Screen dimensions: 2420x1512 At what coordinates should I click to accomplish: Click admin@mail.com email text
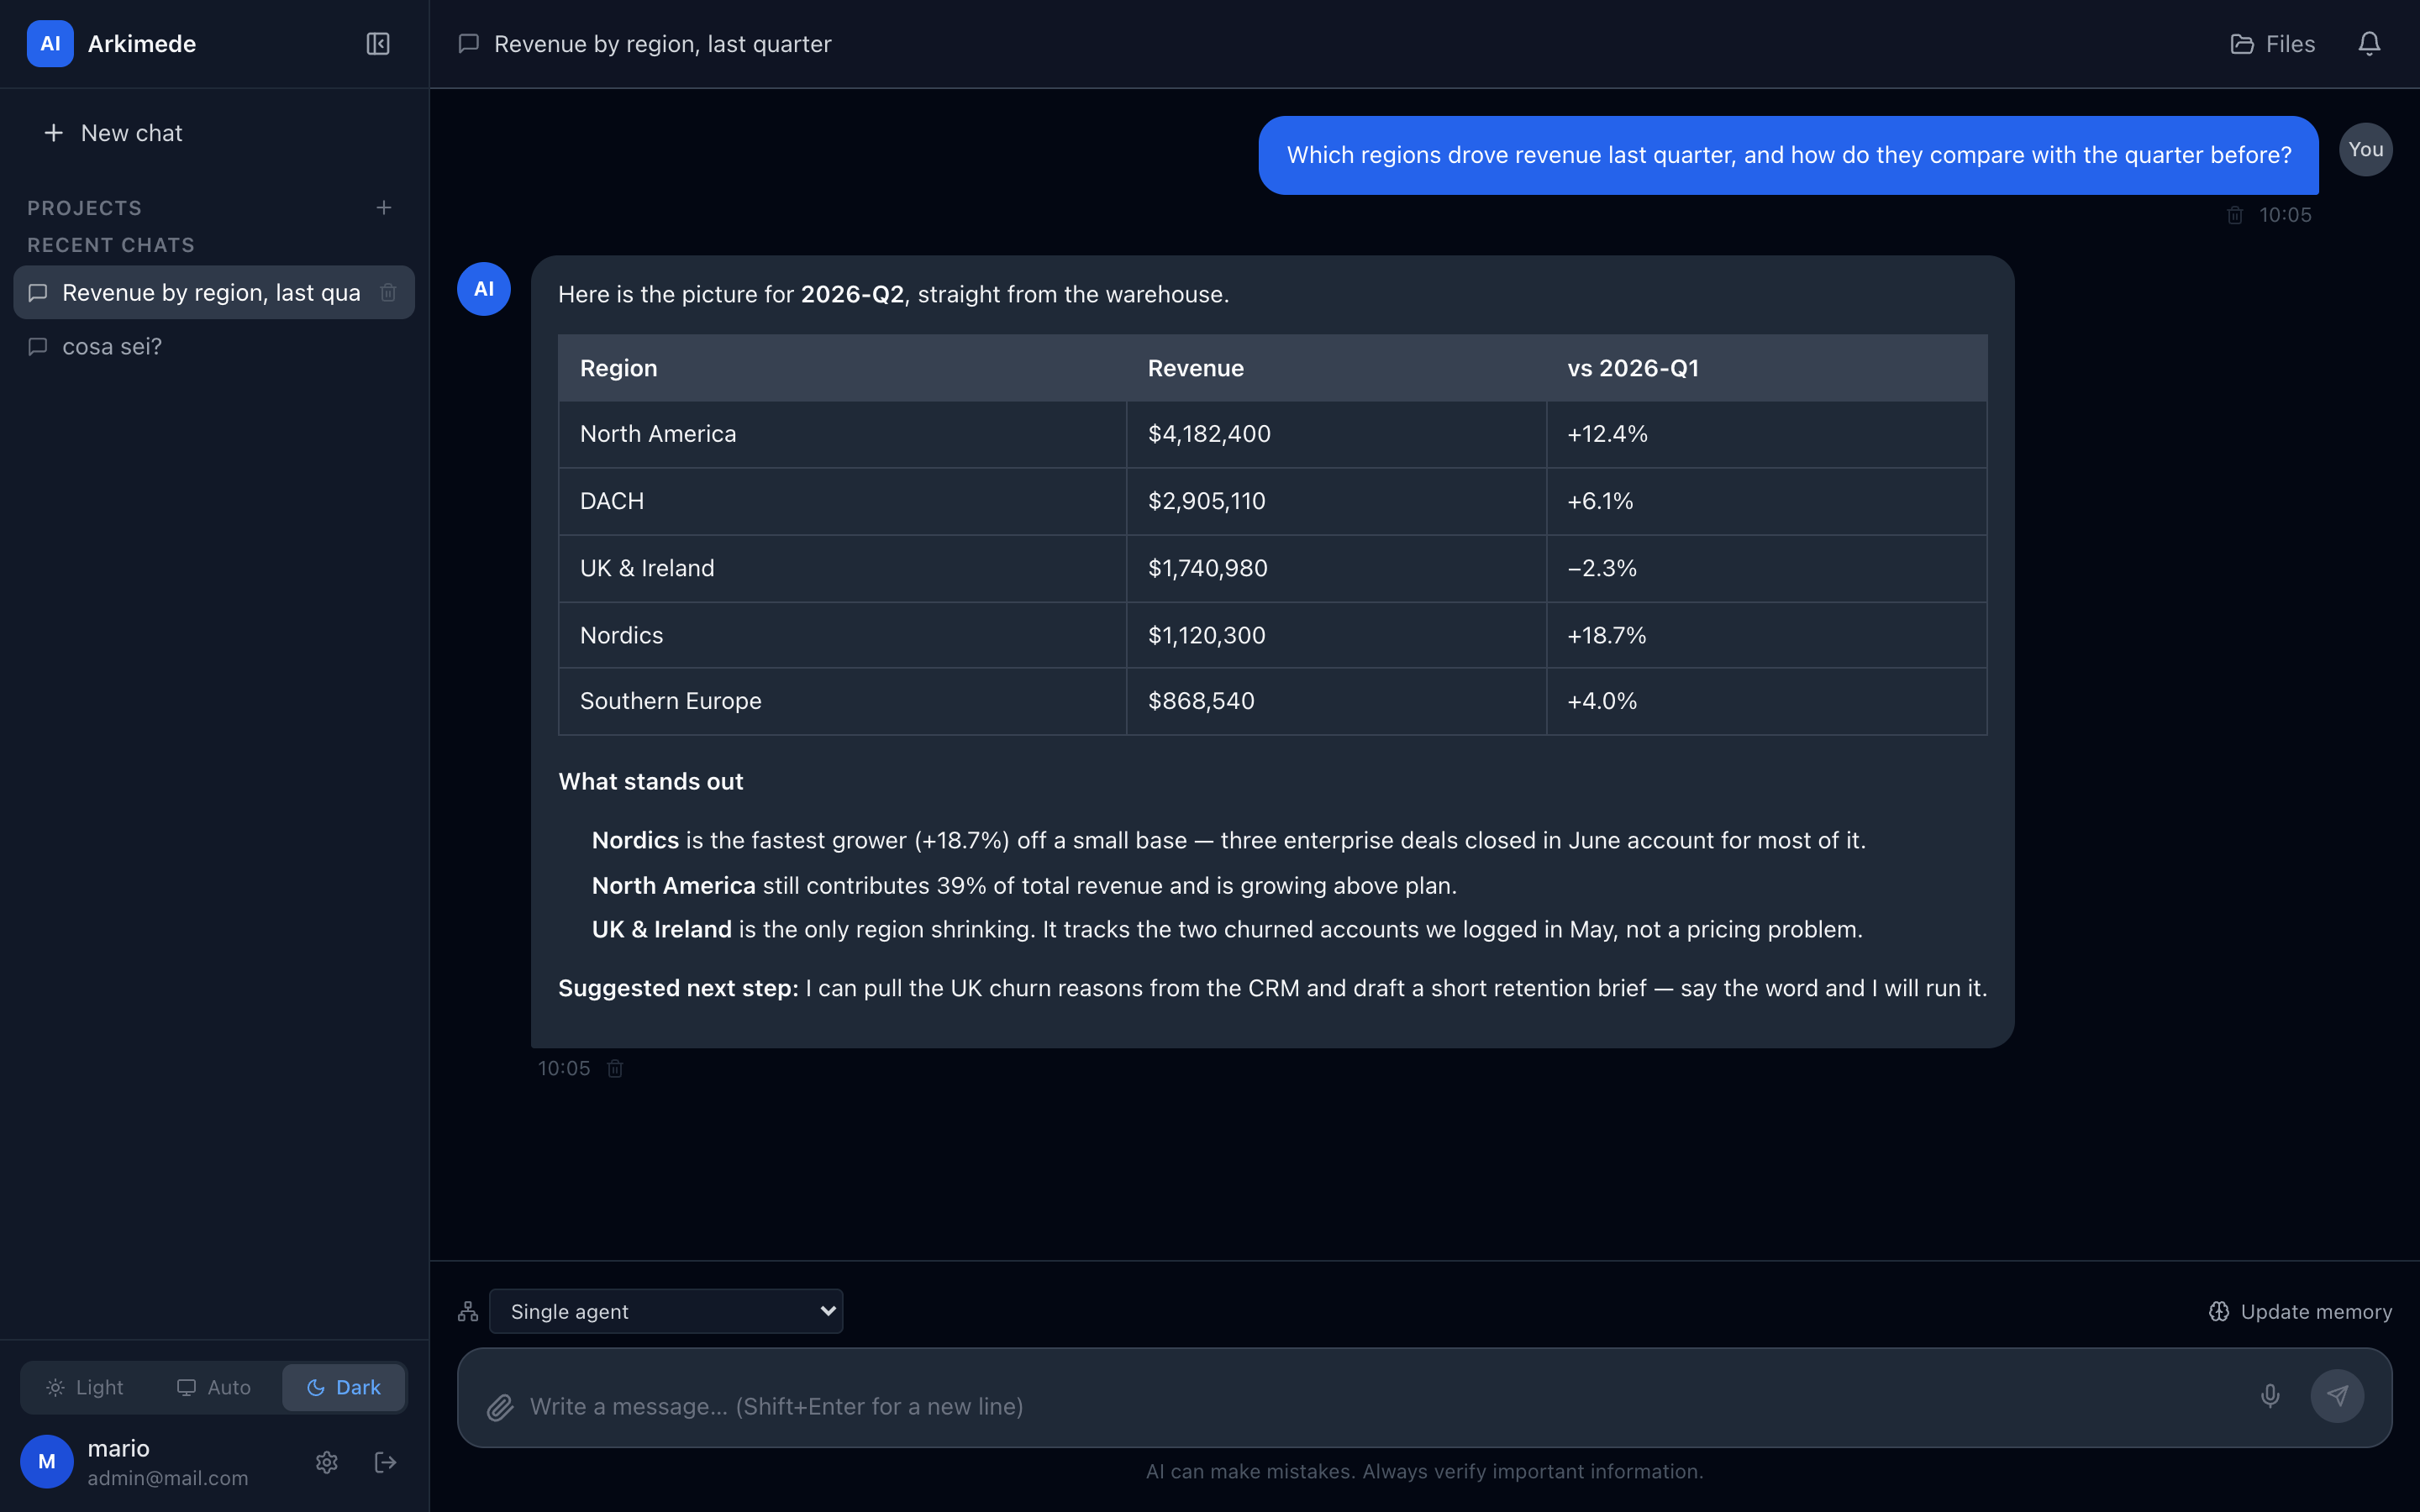(168, 1478)
